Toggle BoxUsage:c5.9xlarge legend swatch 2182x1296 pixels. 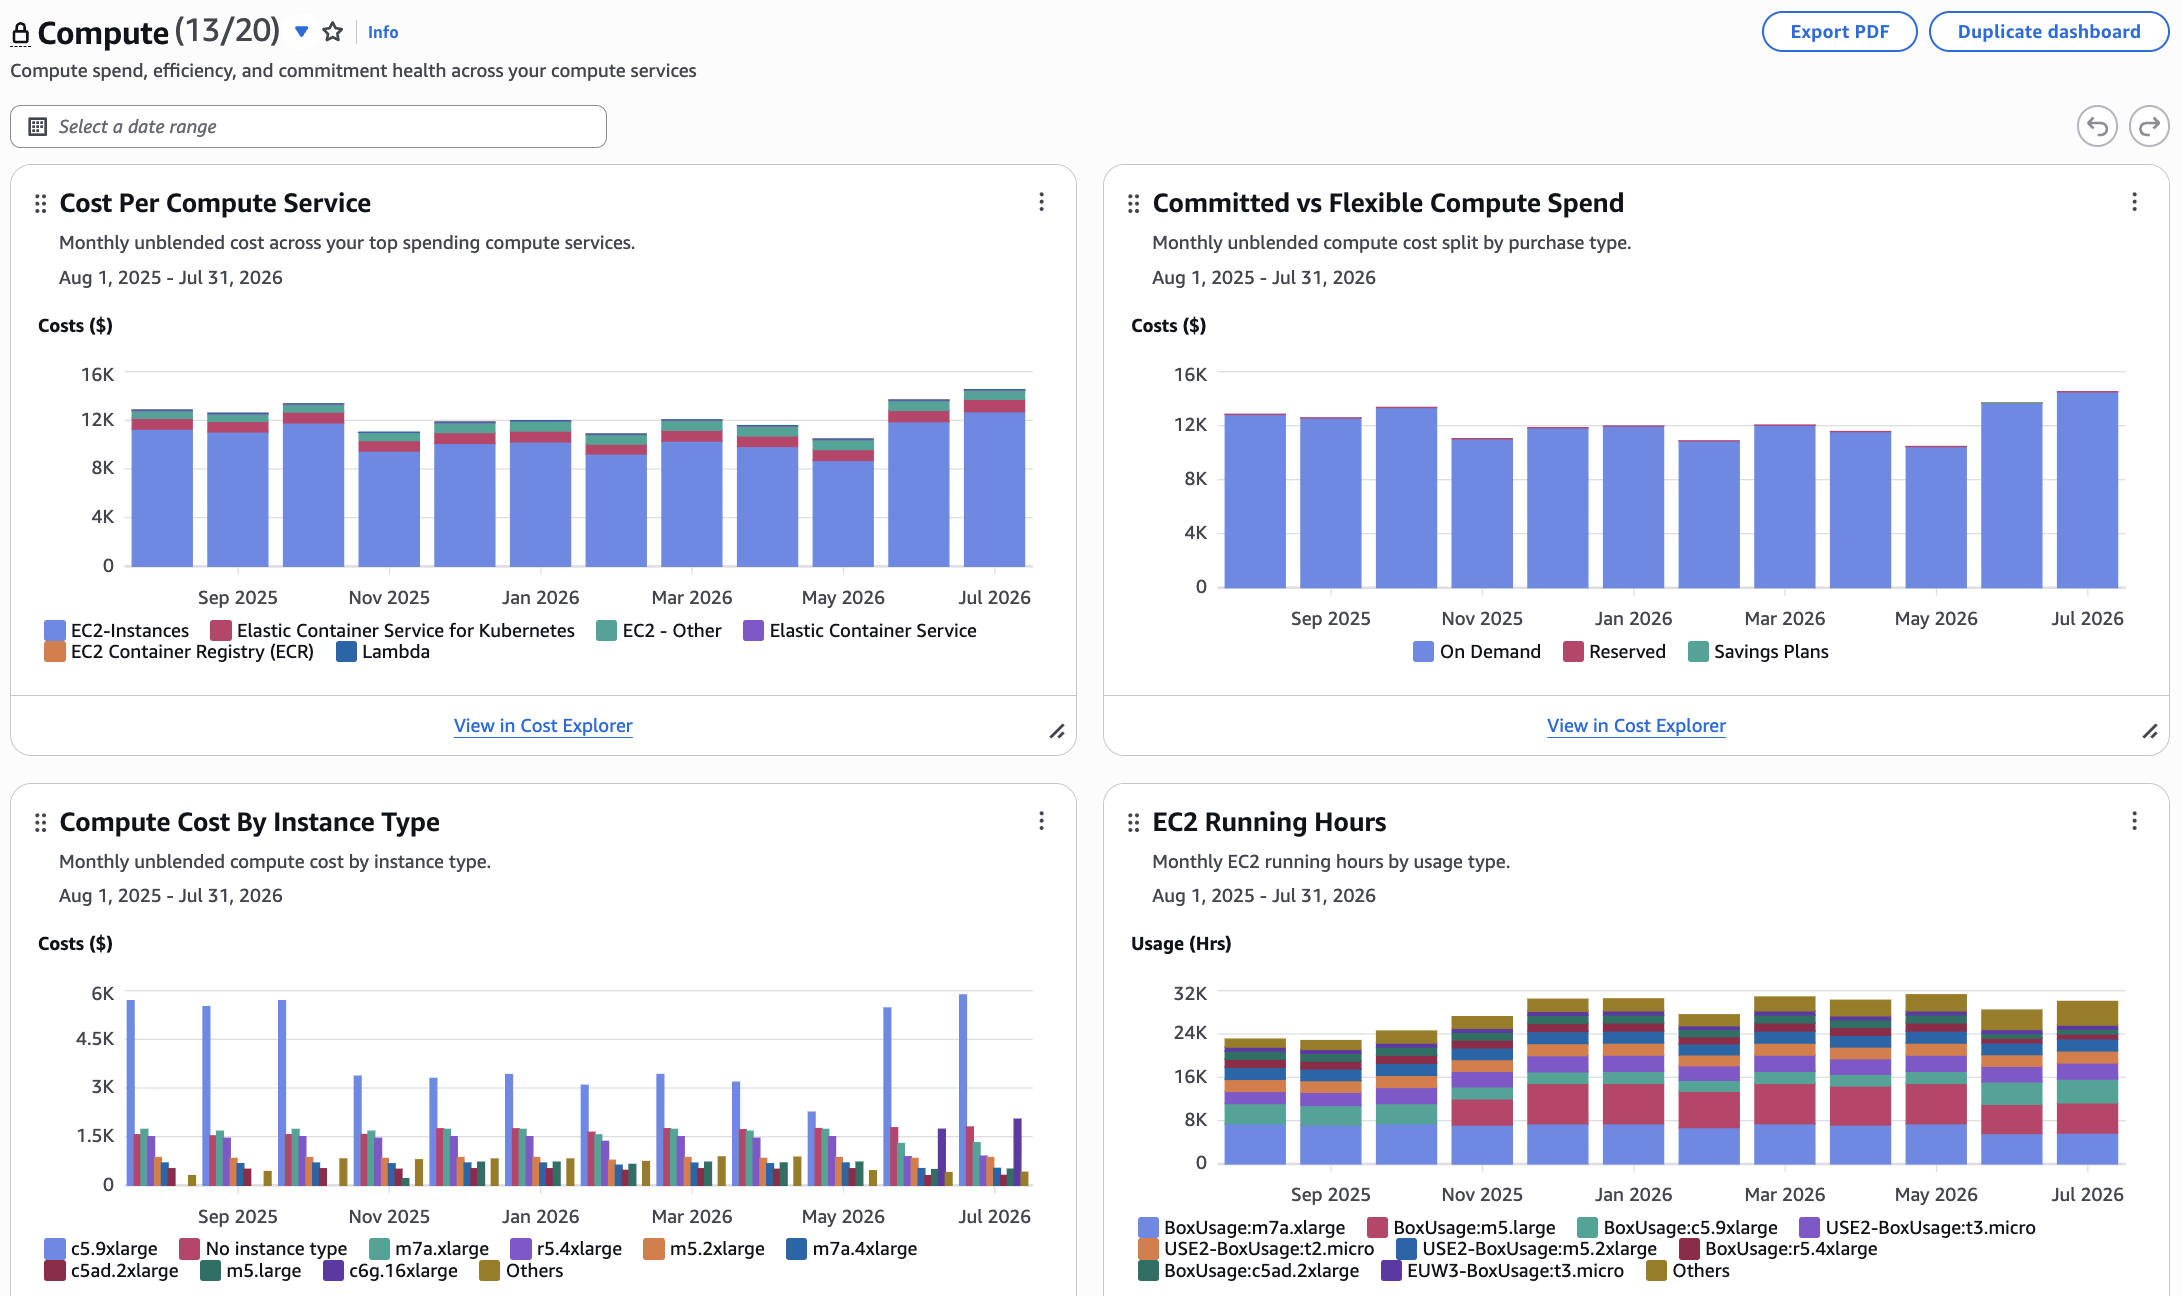[x=1587, y=1227]
